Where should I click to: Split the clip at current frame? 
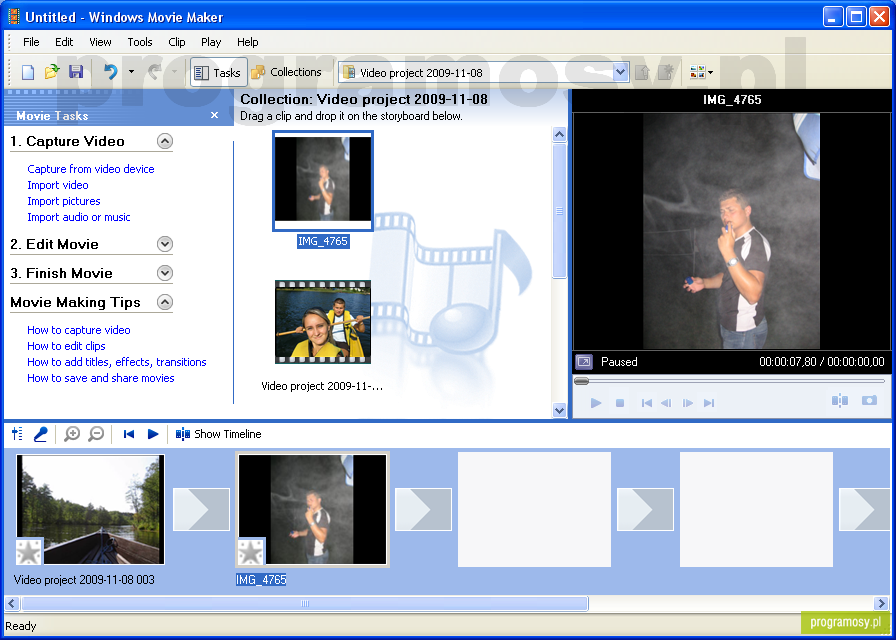(839, 401)
